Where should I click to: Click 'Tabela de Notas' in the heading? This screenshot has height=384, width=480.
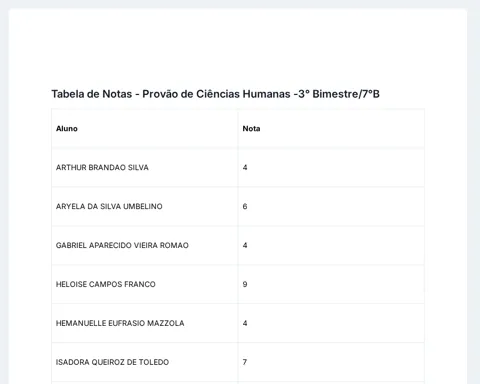point(92,94)
